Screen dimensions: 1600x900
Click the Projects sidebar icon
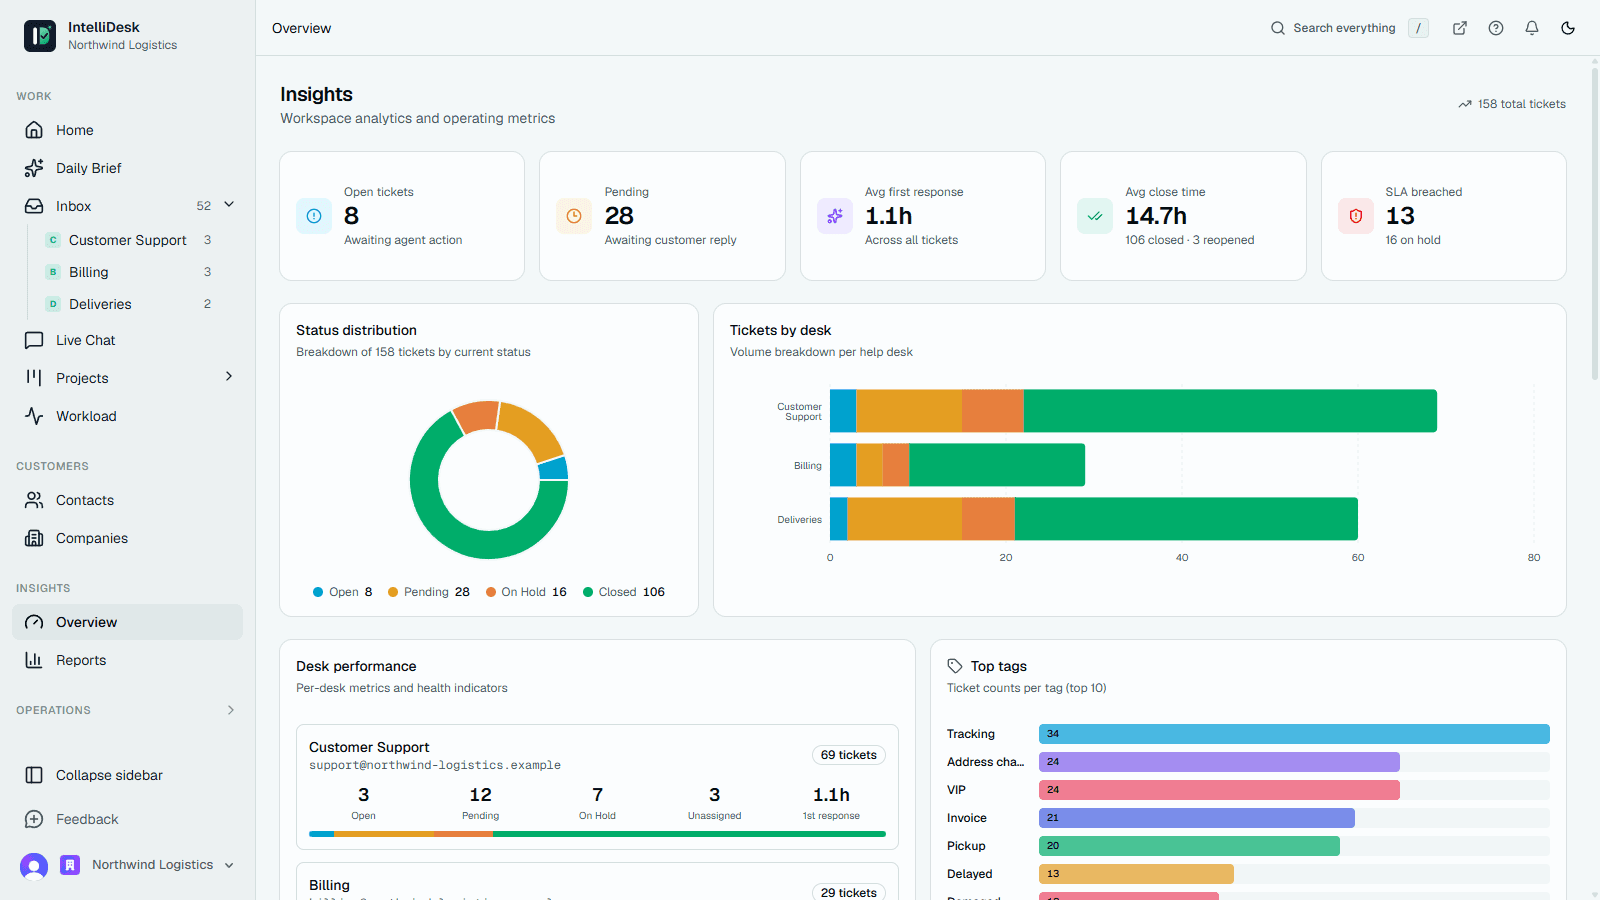tap(34, 378)
